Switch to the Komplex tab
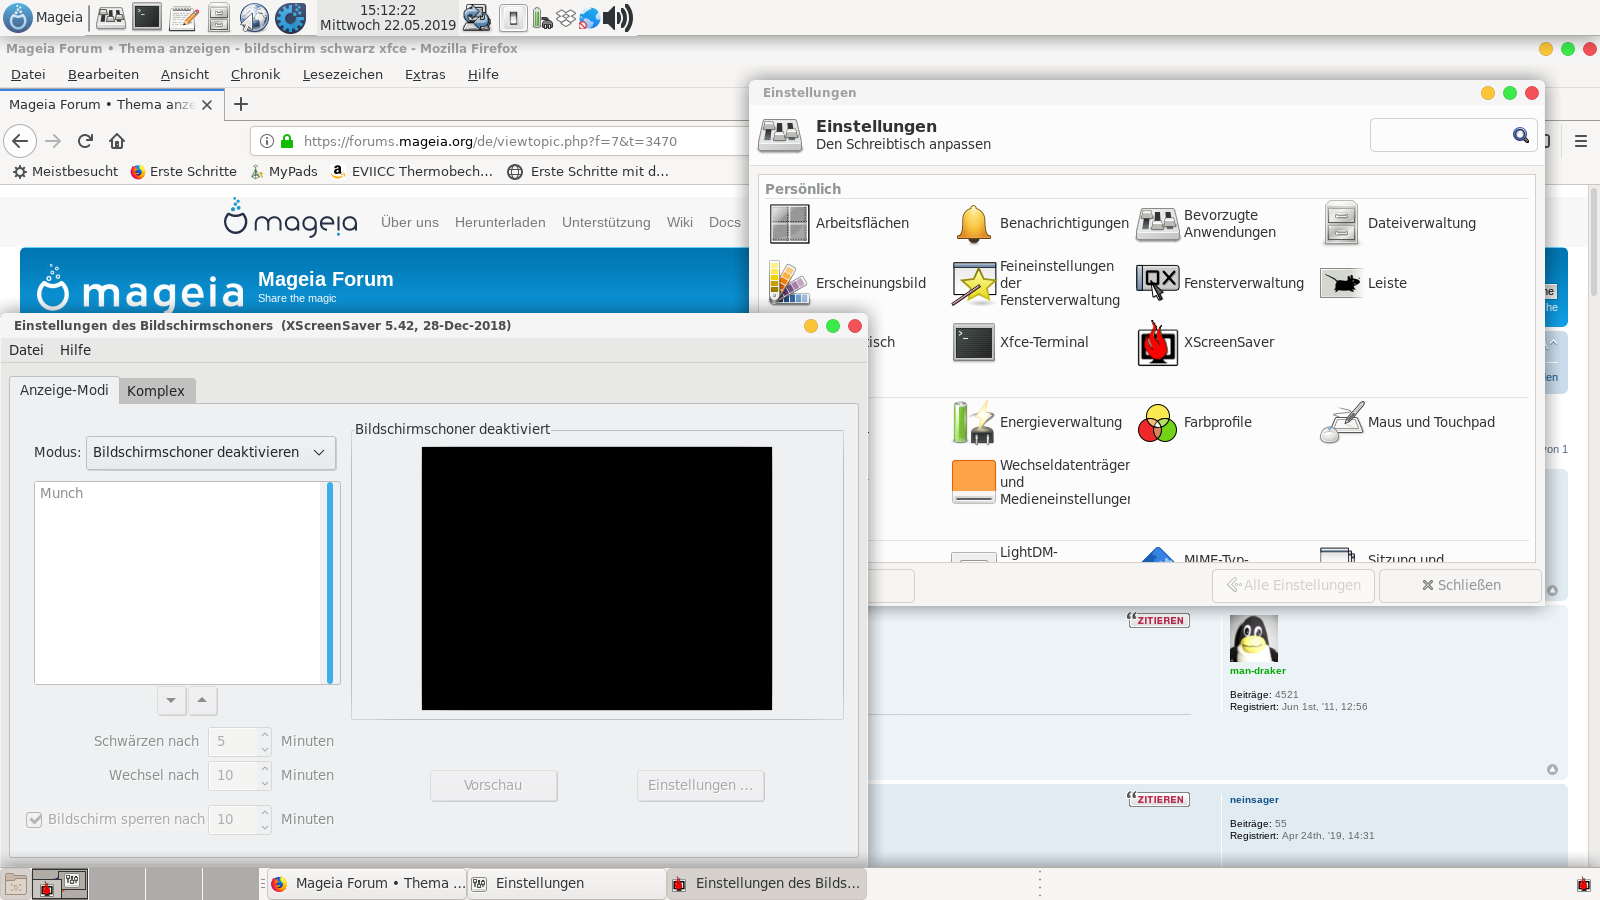The image size is (1600, 900). (x=156, y=391)
